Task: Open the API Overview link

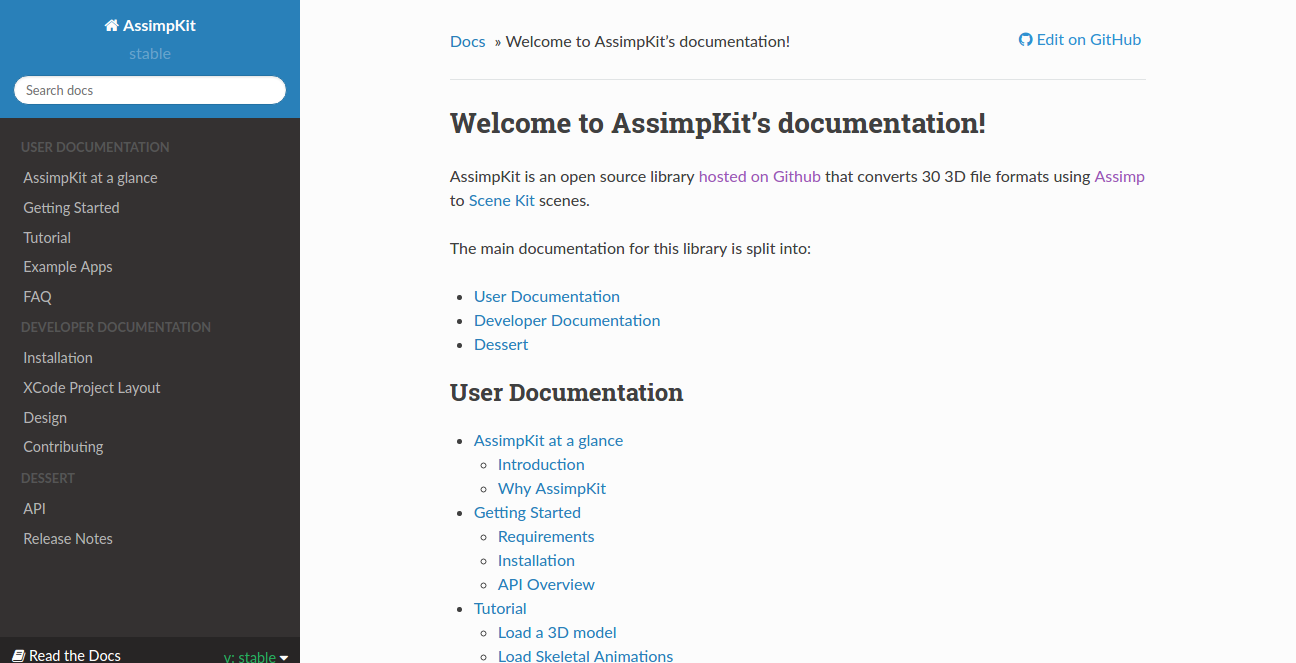Action: click(546, 585)
